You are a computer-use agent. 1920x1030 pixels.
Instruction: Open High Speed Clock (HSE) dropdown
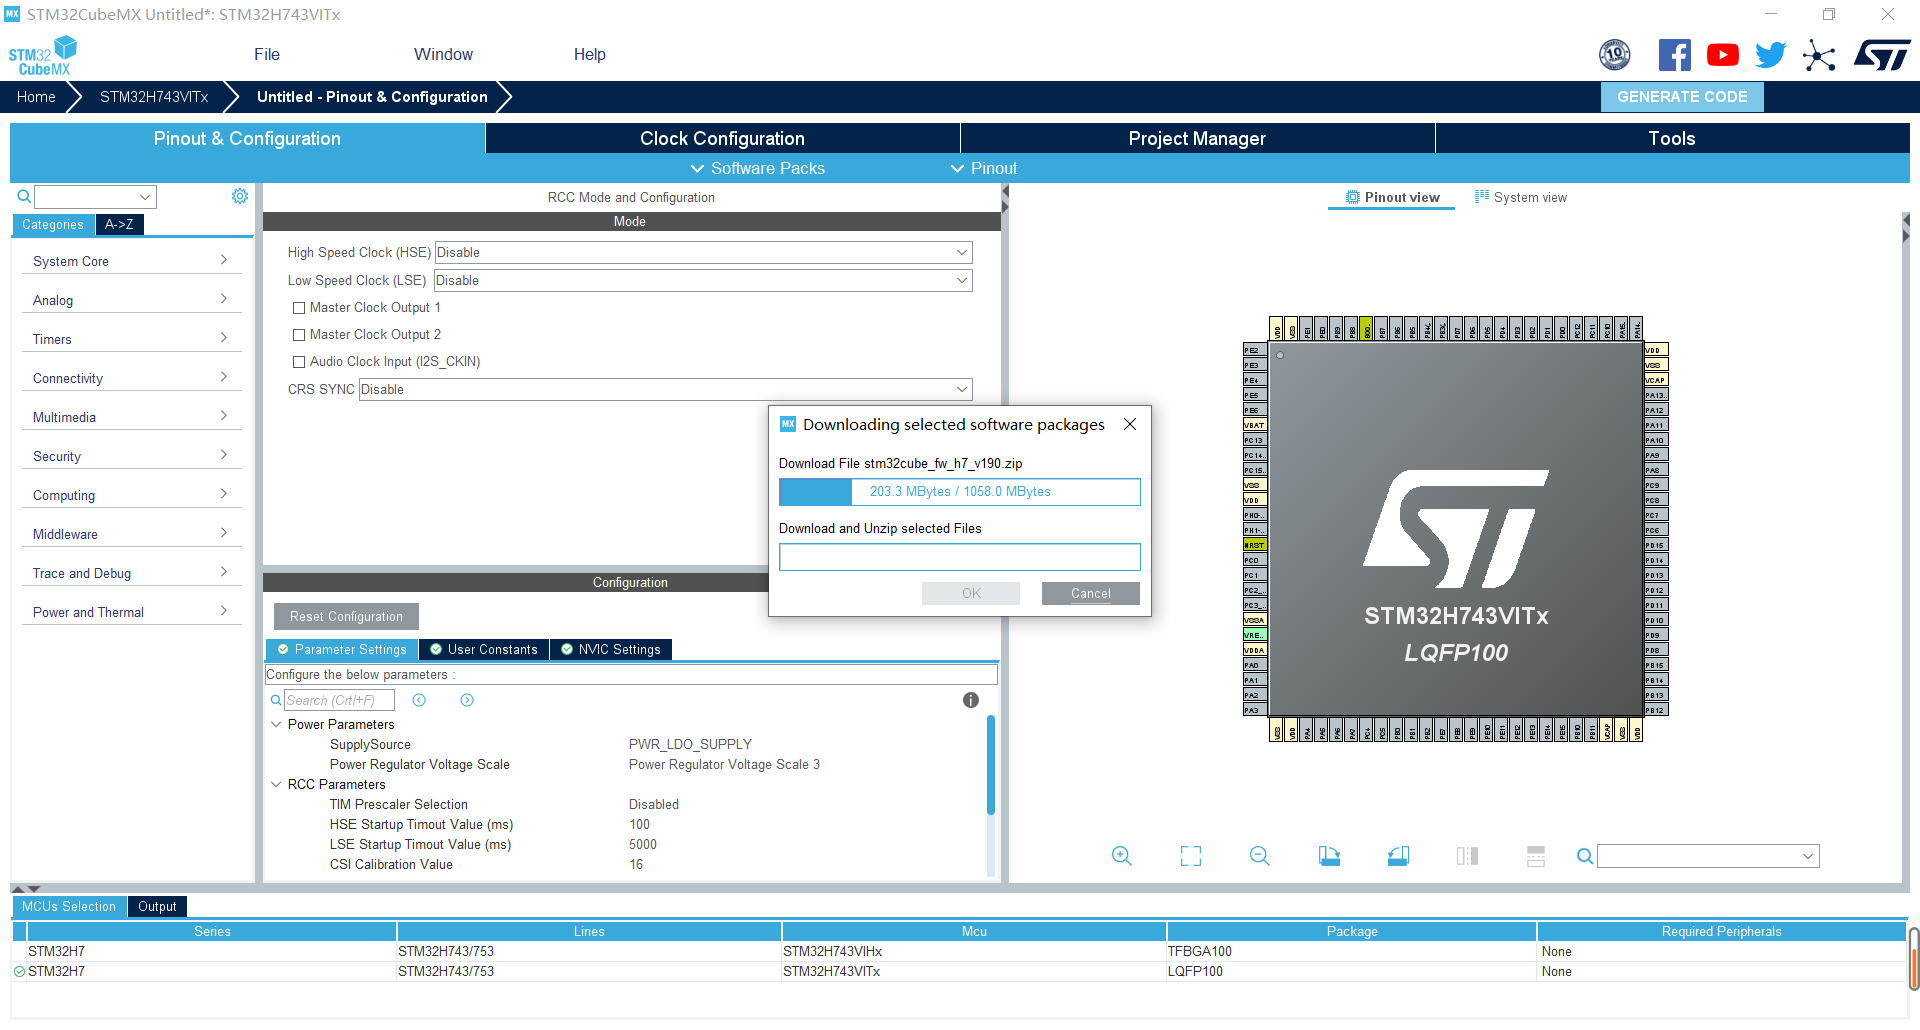pos(703,252)
